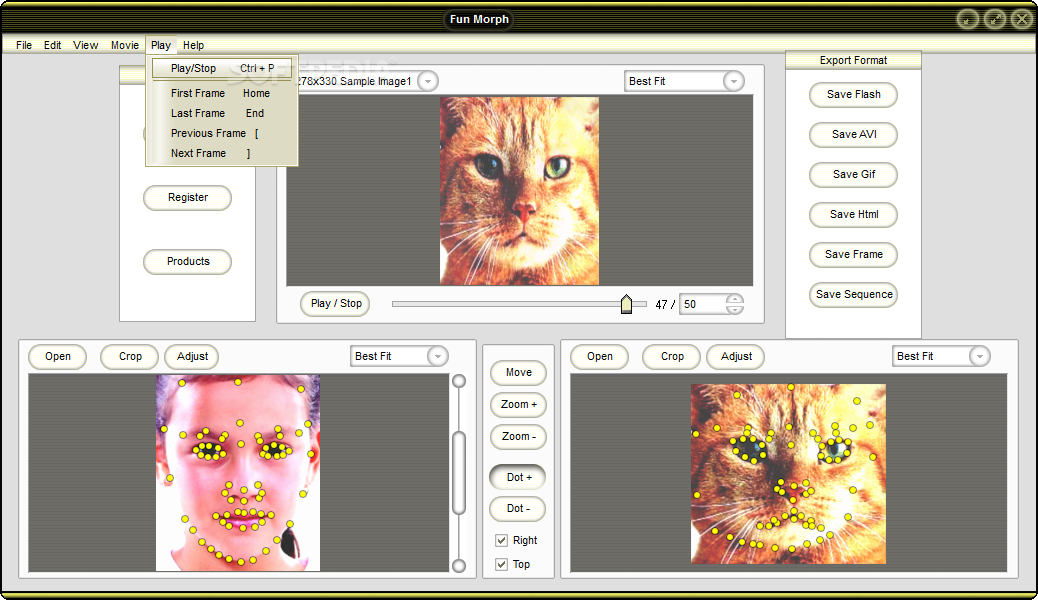The height and width of the screenshot is (600, 1038).
Task: Expand the right image Best Fit dropdown
Action: [980, 356]
